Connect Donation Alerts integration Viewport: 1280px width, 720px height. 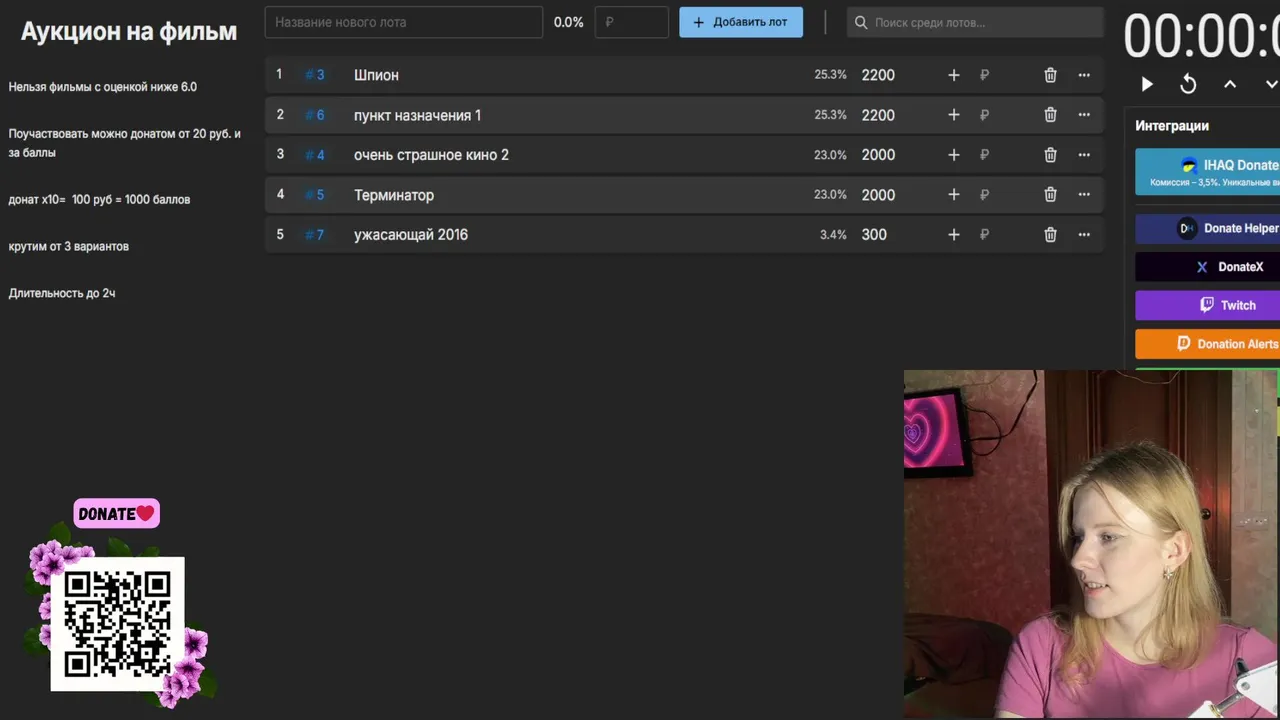(x=1207, y=344)
